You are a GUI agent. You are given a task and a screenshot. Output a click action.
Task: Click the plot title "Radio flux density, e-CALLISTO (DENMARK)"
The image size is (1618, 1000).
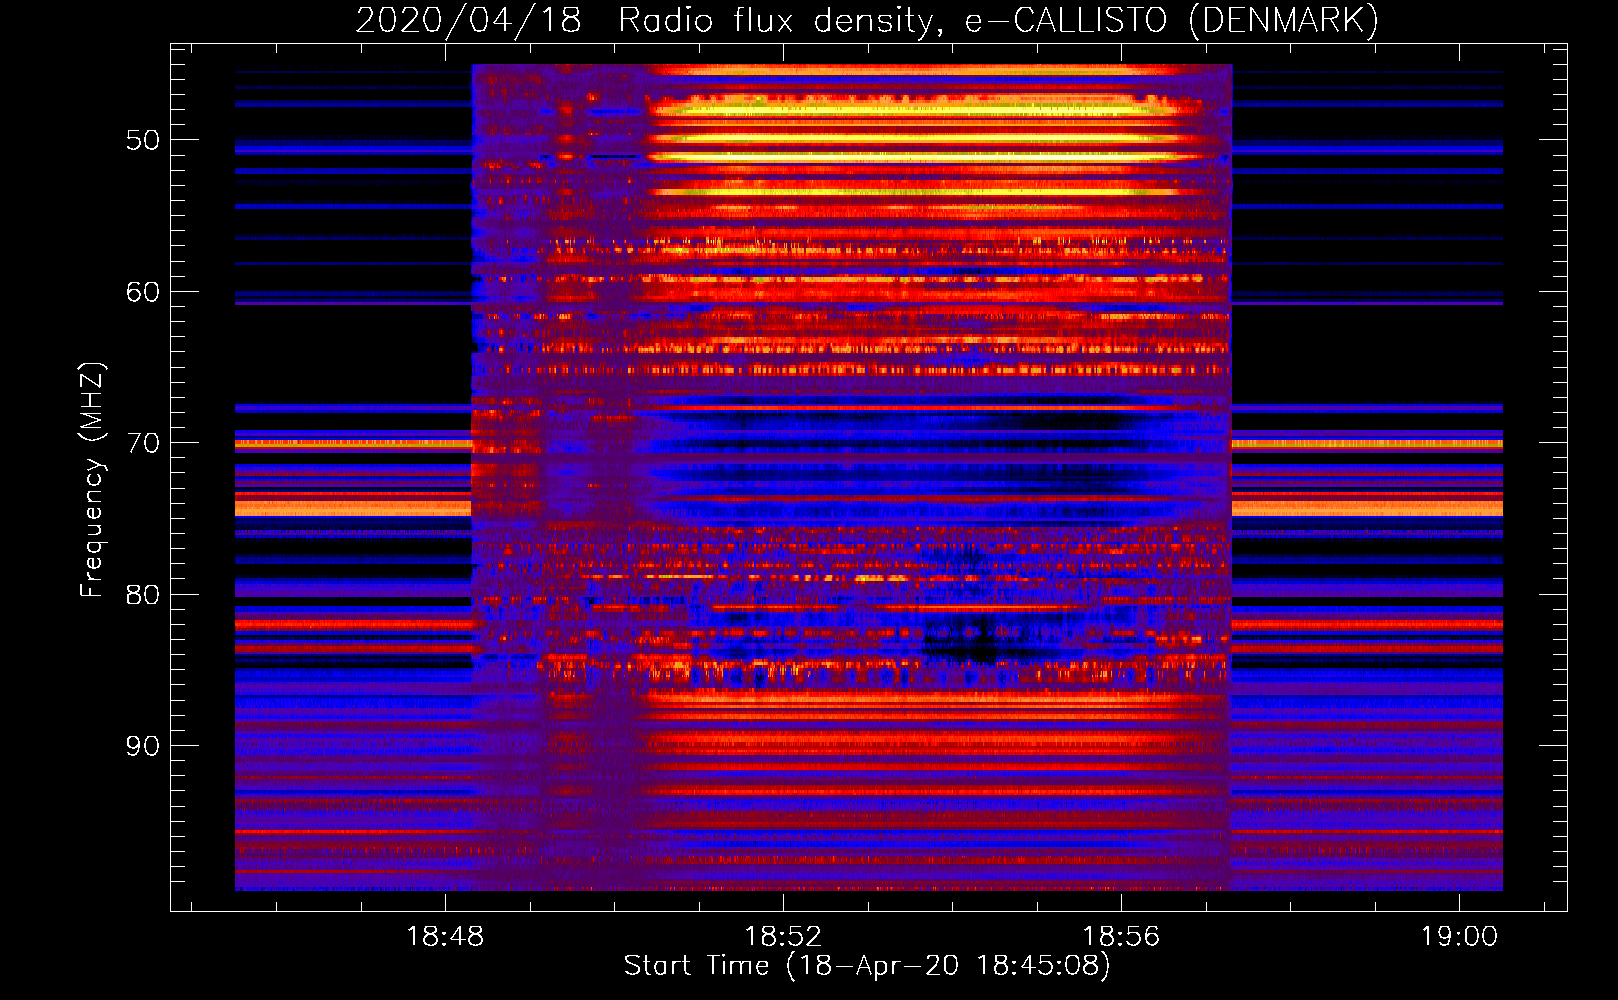(x=998, y=21)
